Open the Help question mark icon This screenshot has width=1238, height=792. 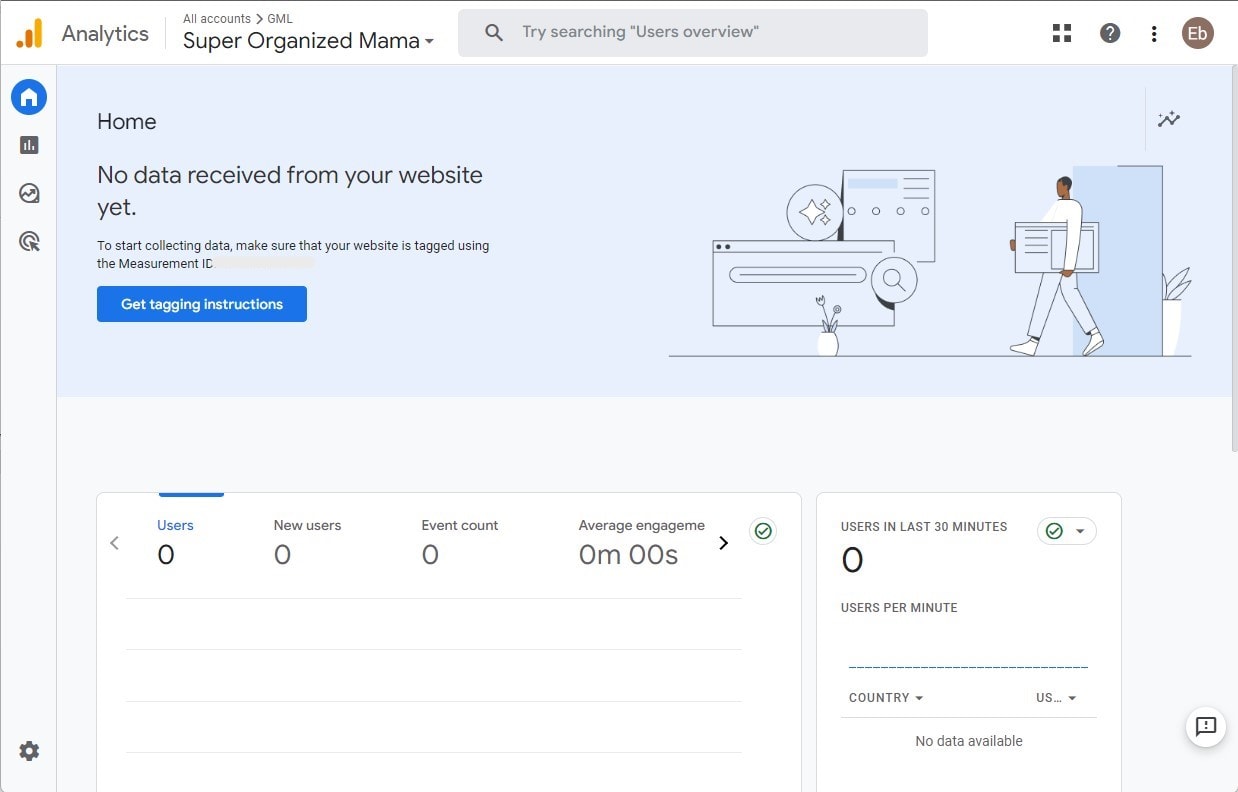click(1110, 33)
